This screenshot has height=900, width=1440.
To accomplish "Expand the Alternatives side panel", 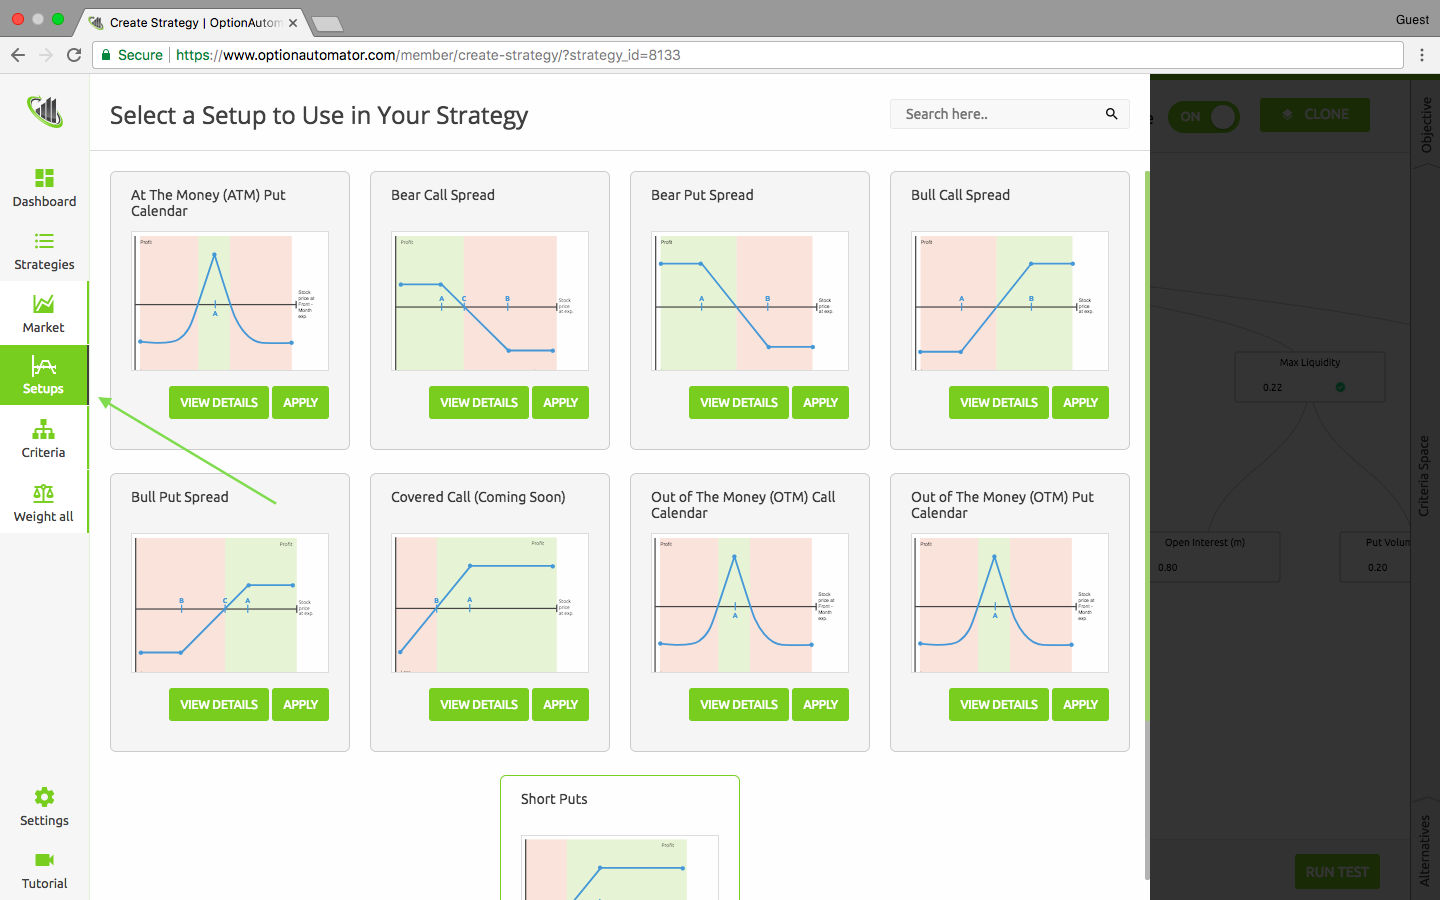I will (x=1425, y=850).
